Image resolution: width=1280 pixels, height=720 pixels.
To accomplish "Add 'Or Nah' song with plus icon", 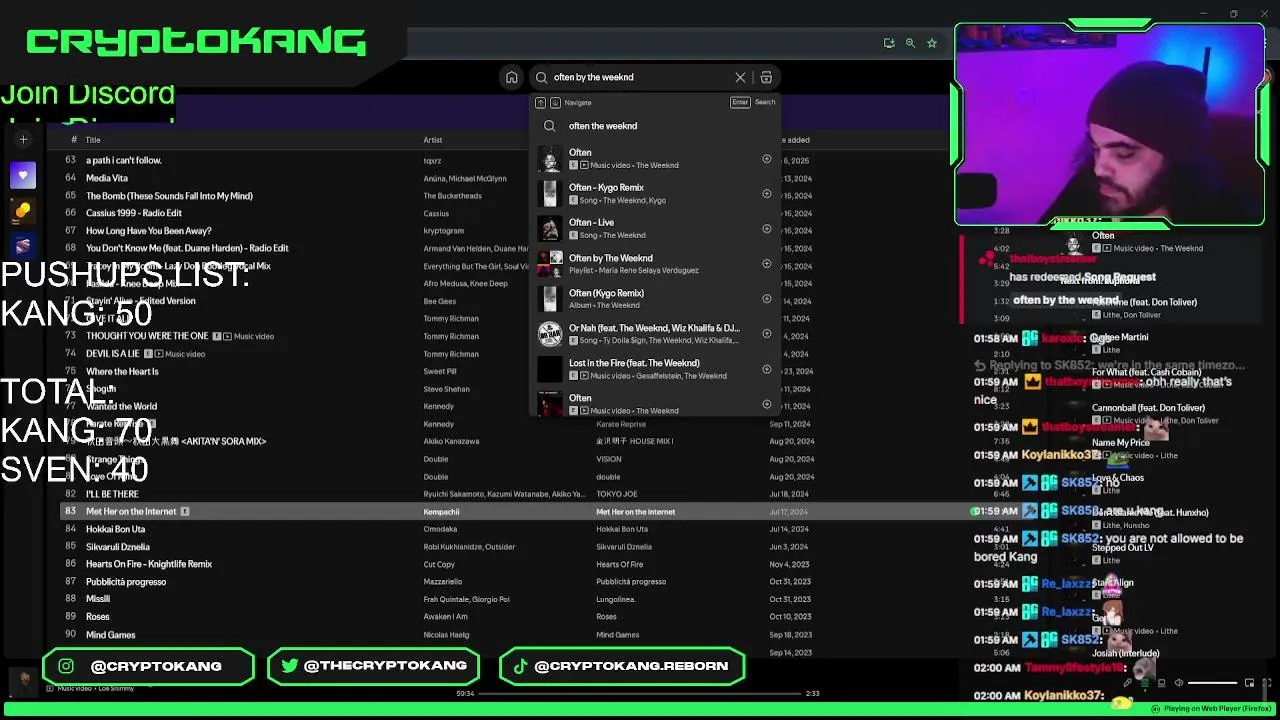I will (767, 334).
